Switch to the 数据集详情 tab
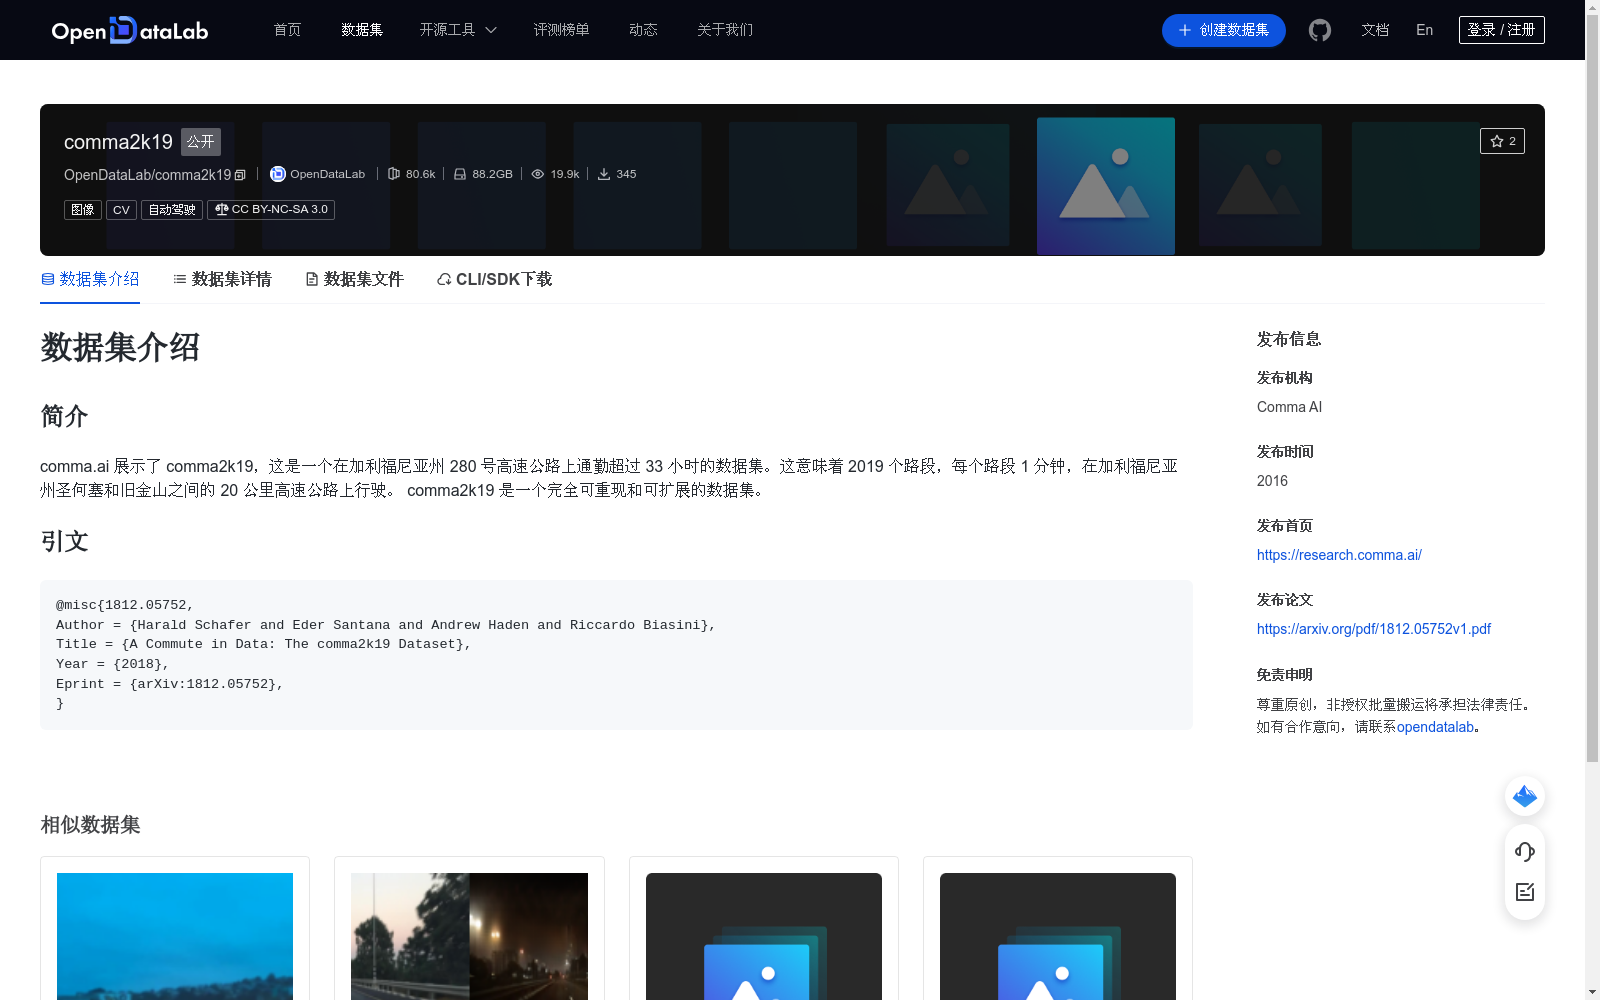1600x1000 pixels. tap(222, 279)
